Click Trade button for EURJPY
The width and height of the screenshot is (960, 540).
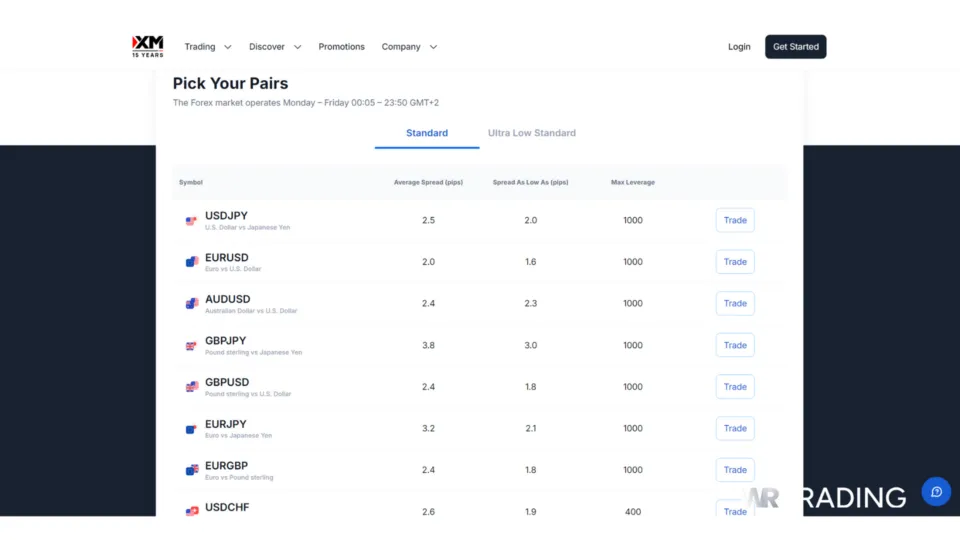click(x=735, y=428)
